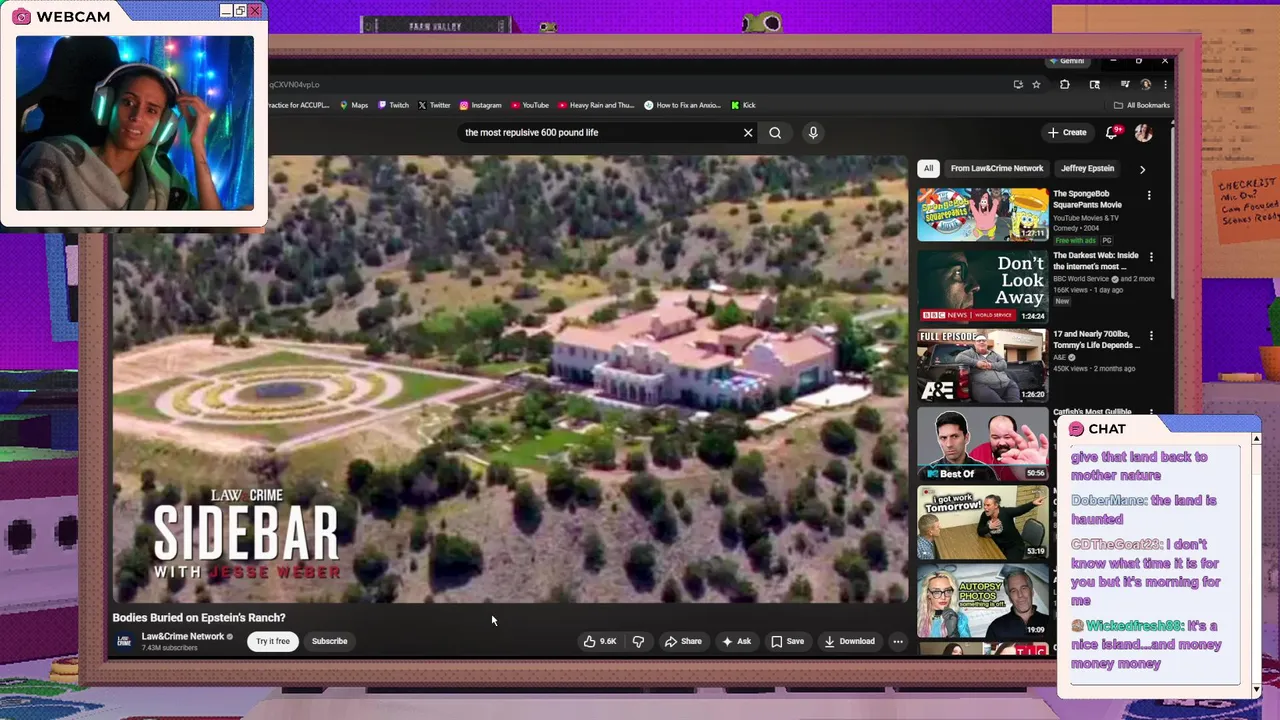
Task: Open options for SpongeBob SquarePants Movie suggestion
Action: pos(1149,196)
